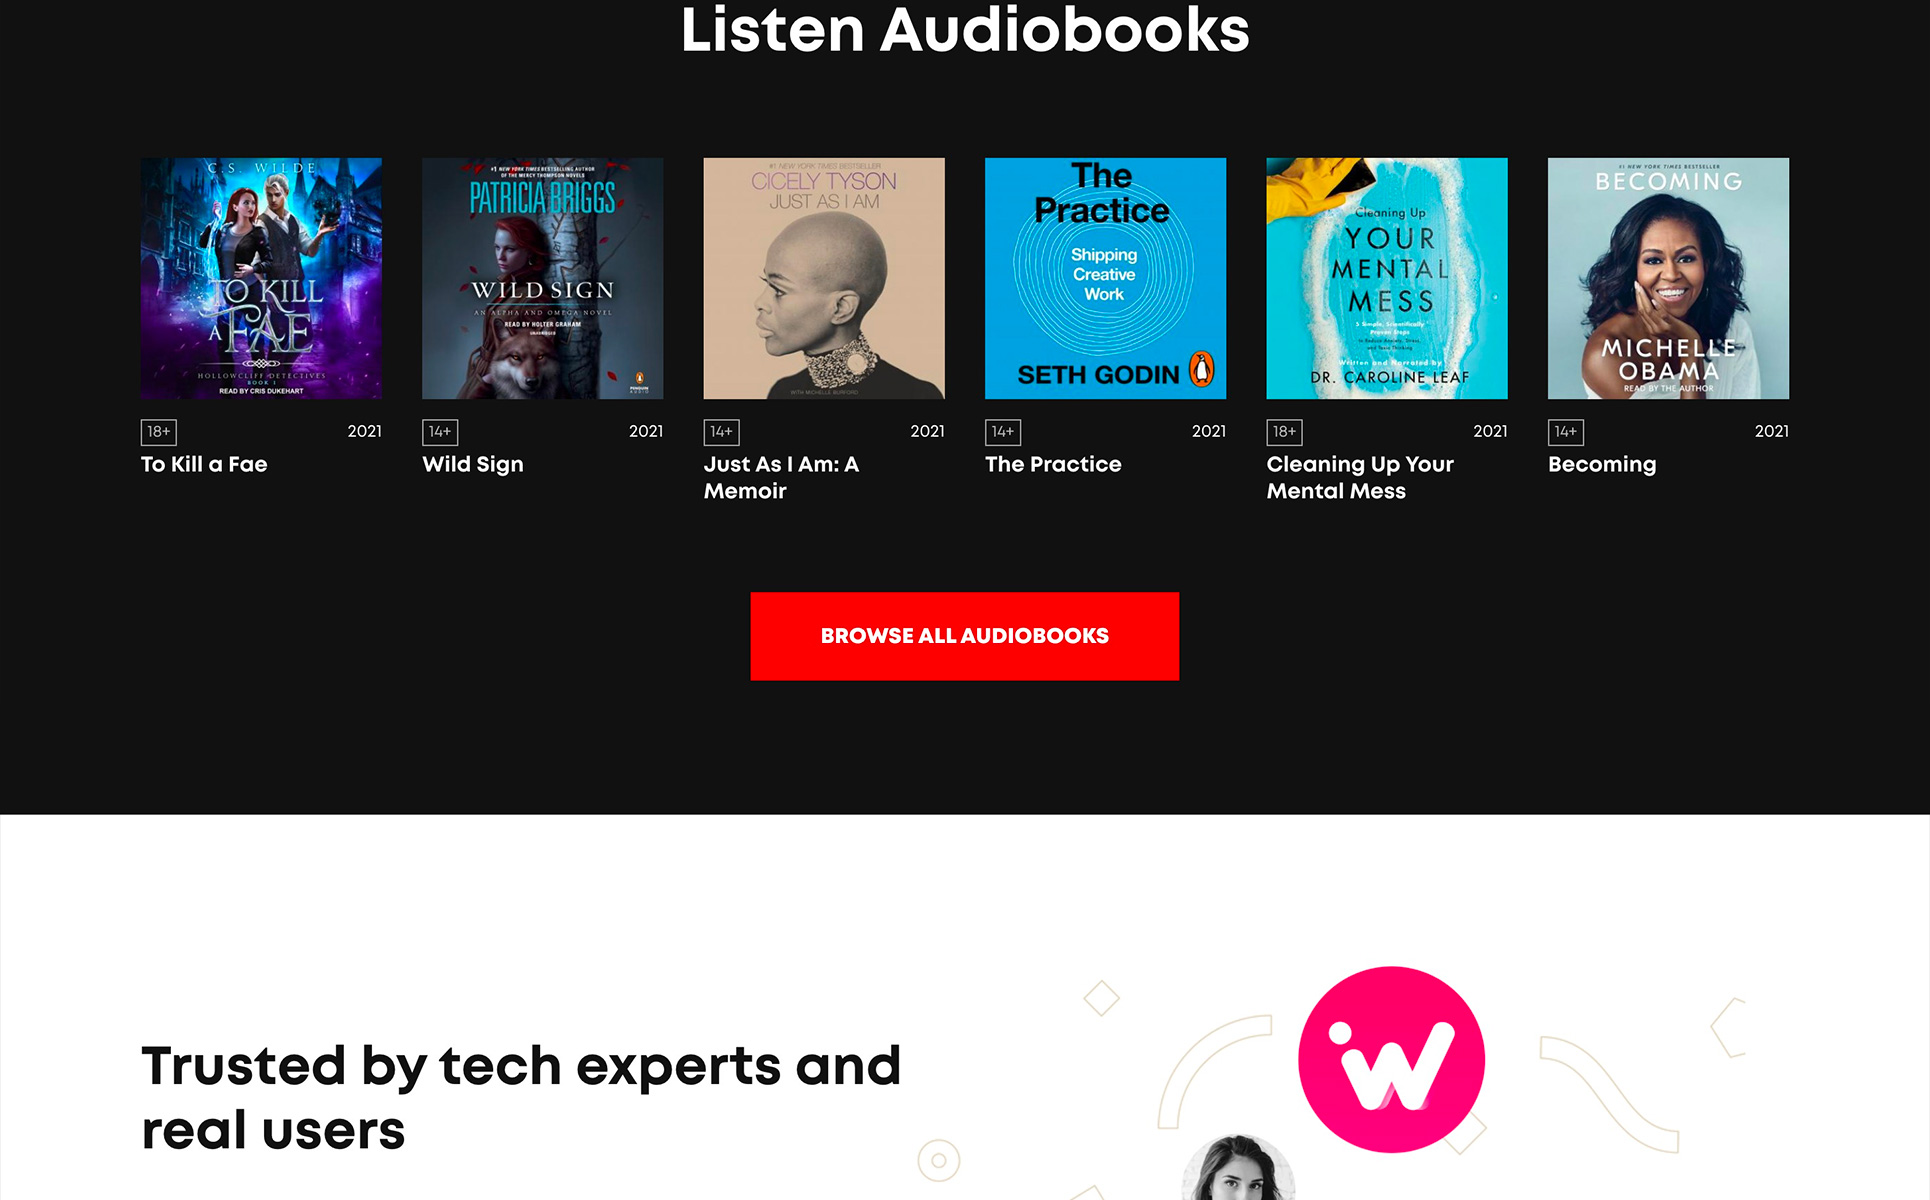Open the To Kill a Fae title link
Viewport: 1930px width, 1200px height.
tap(204, 464)
